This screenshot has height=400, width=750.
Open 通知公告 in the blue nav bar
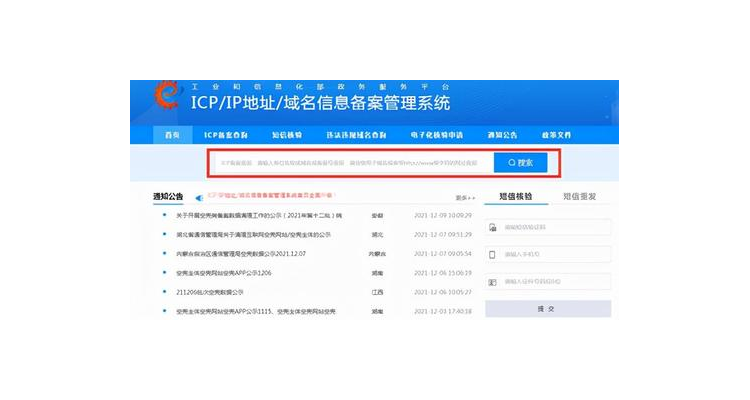tap(502, 135)
